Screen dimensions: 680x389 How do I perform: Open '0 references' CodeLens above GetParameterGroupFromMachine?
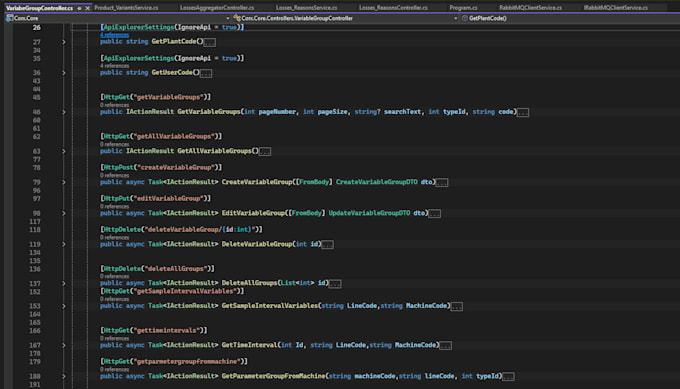[x=114, y=369]
